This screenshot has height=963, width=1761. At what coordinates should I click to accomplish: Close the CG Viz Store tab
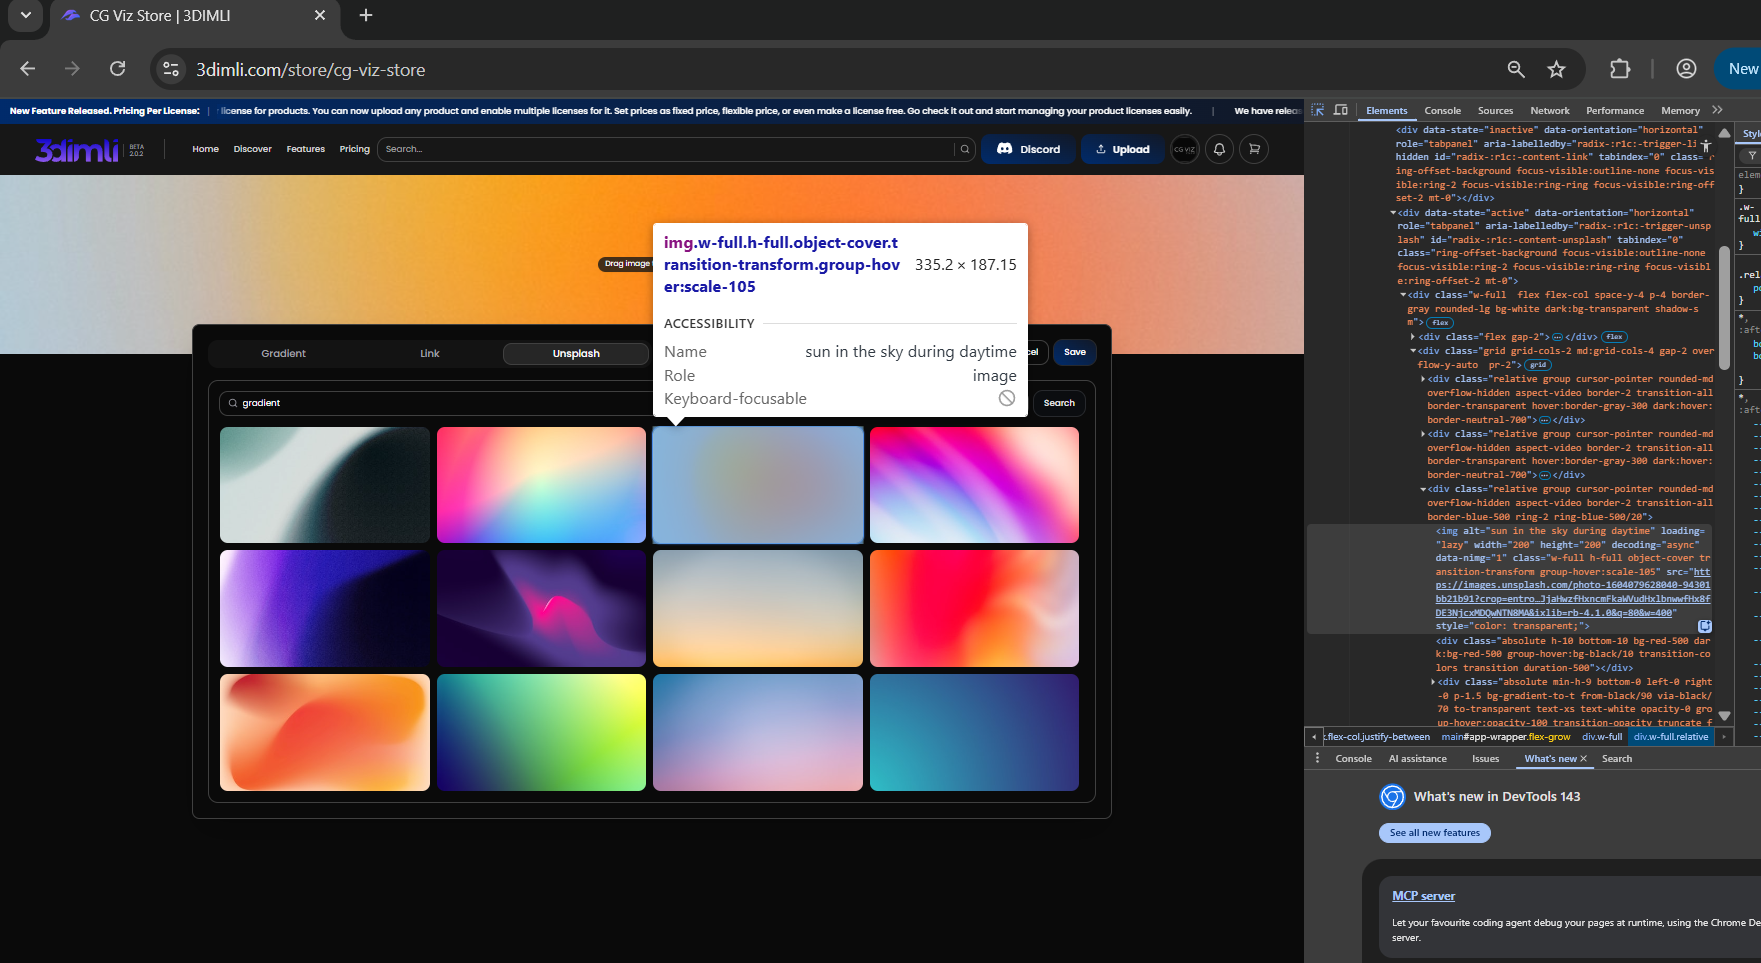(x=320, y=15)
